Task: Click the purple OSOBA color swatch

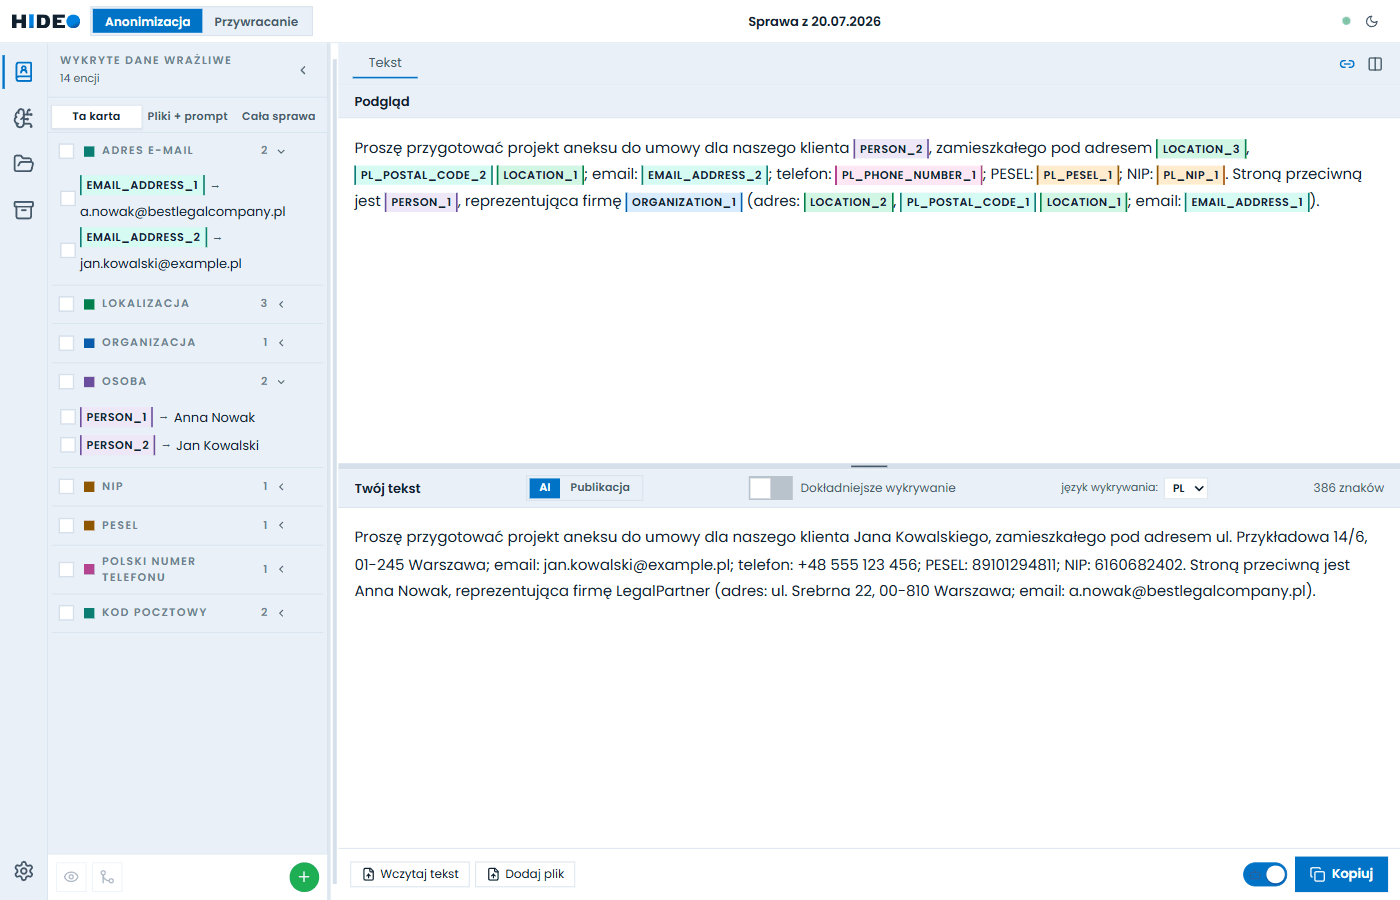Action: (x=89, y=382)
